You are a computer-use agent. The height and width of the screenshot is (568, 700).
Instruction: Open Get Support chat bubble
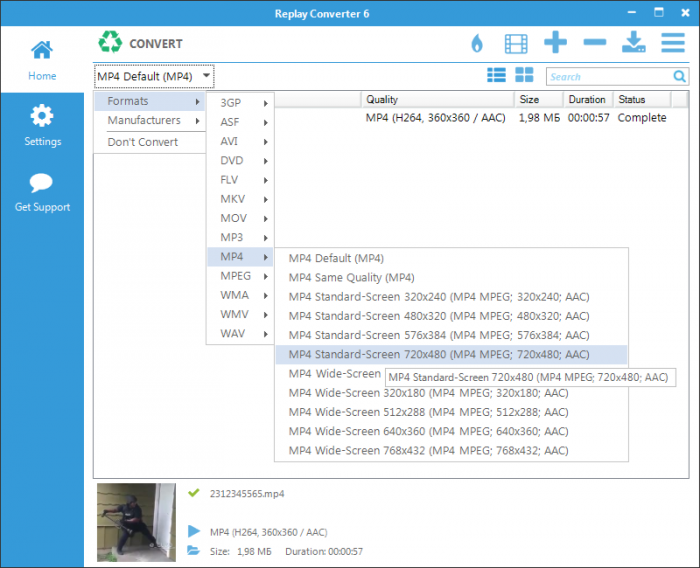[x=42, y=192]
